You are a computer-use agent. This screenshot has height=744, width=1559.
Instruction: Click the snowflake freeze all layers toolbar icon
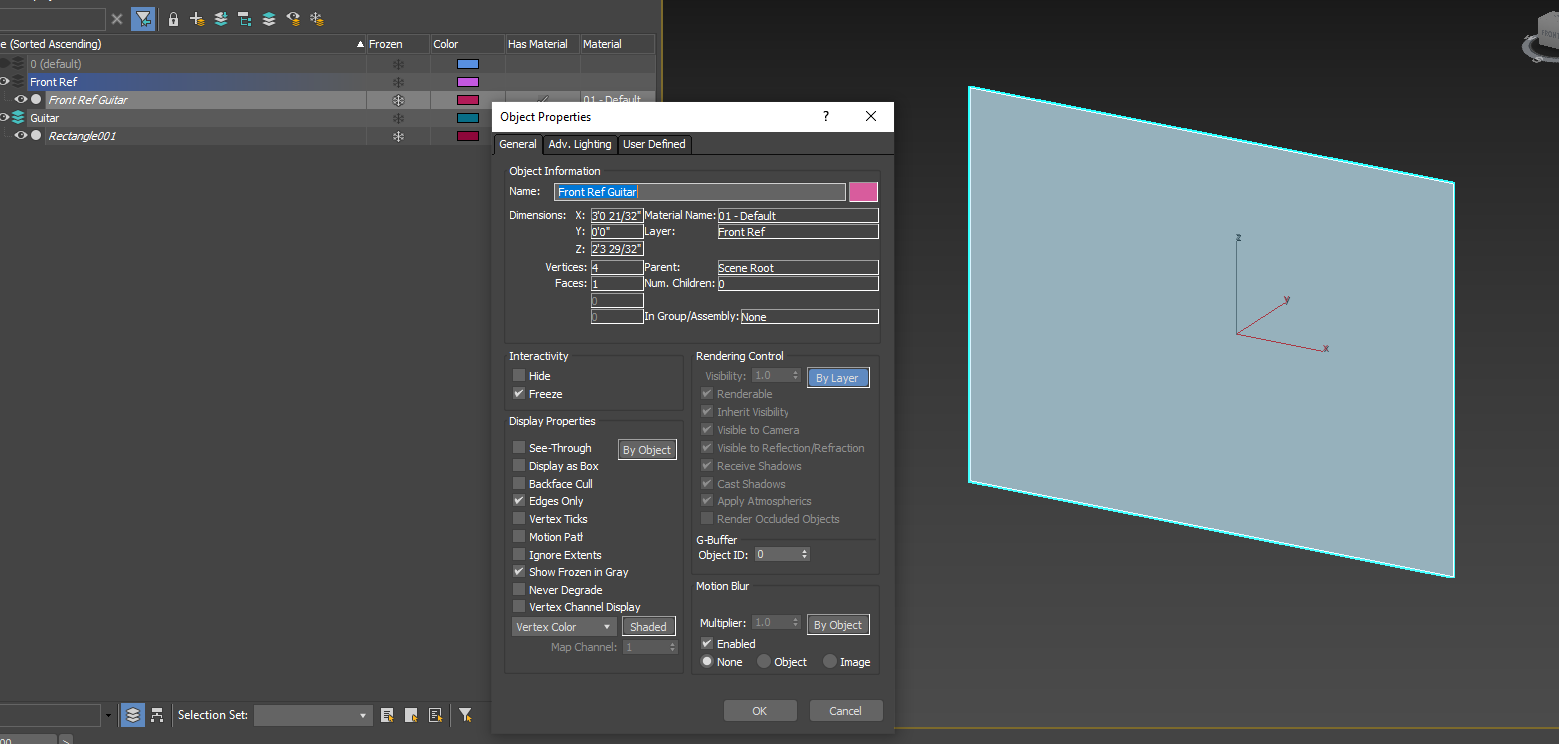click(317, 19)
